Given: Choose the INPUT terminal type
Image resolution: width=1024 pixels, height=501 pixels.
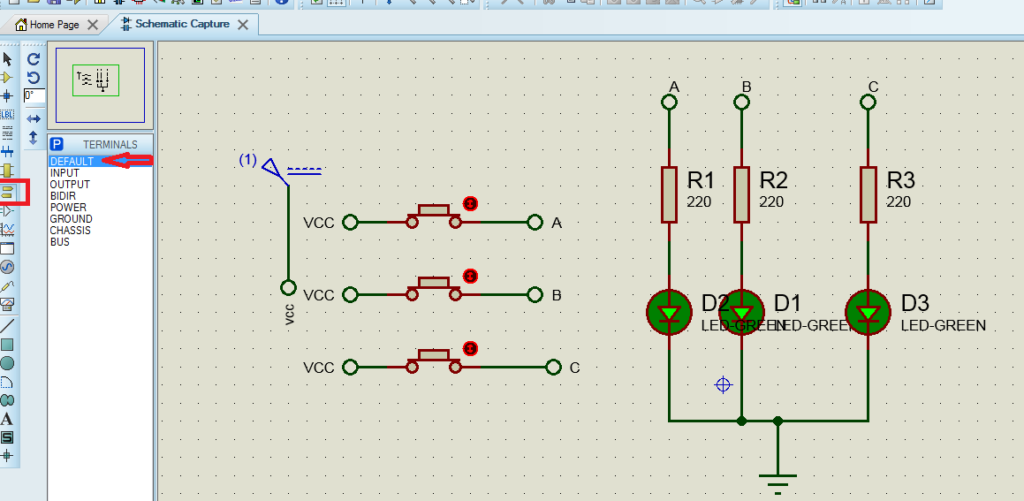Looking at the screenshot, I should [64, 173].
